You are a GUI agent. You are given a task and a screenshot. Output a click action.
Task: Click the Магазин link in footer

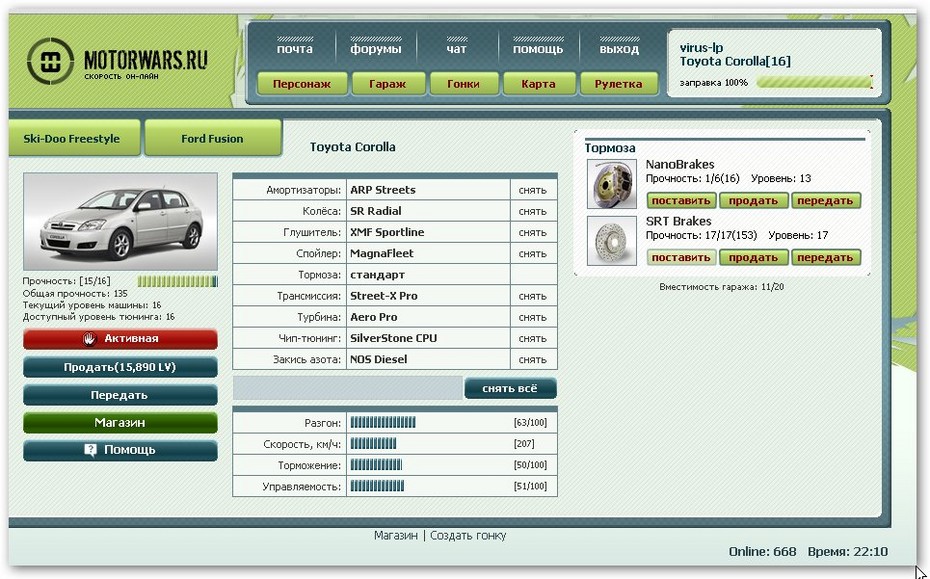tap(396, 536)
